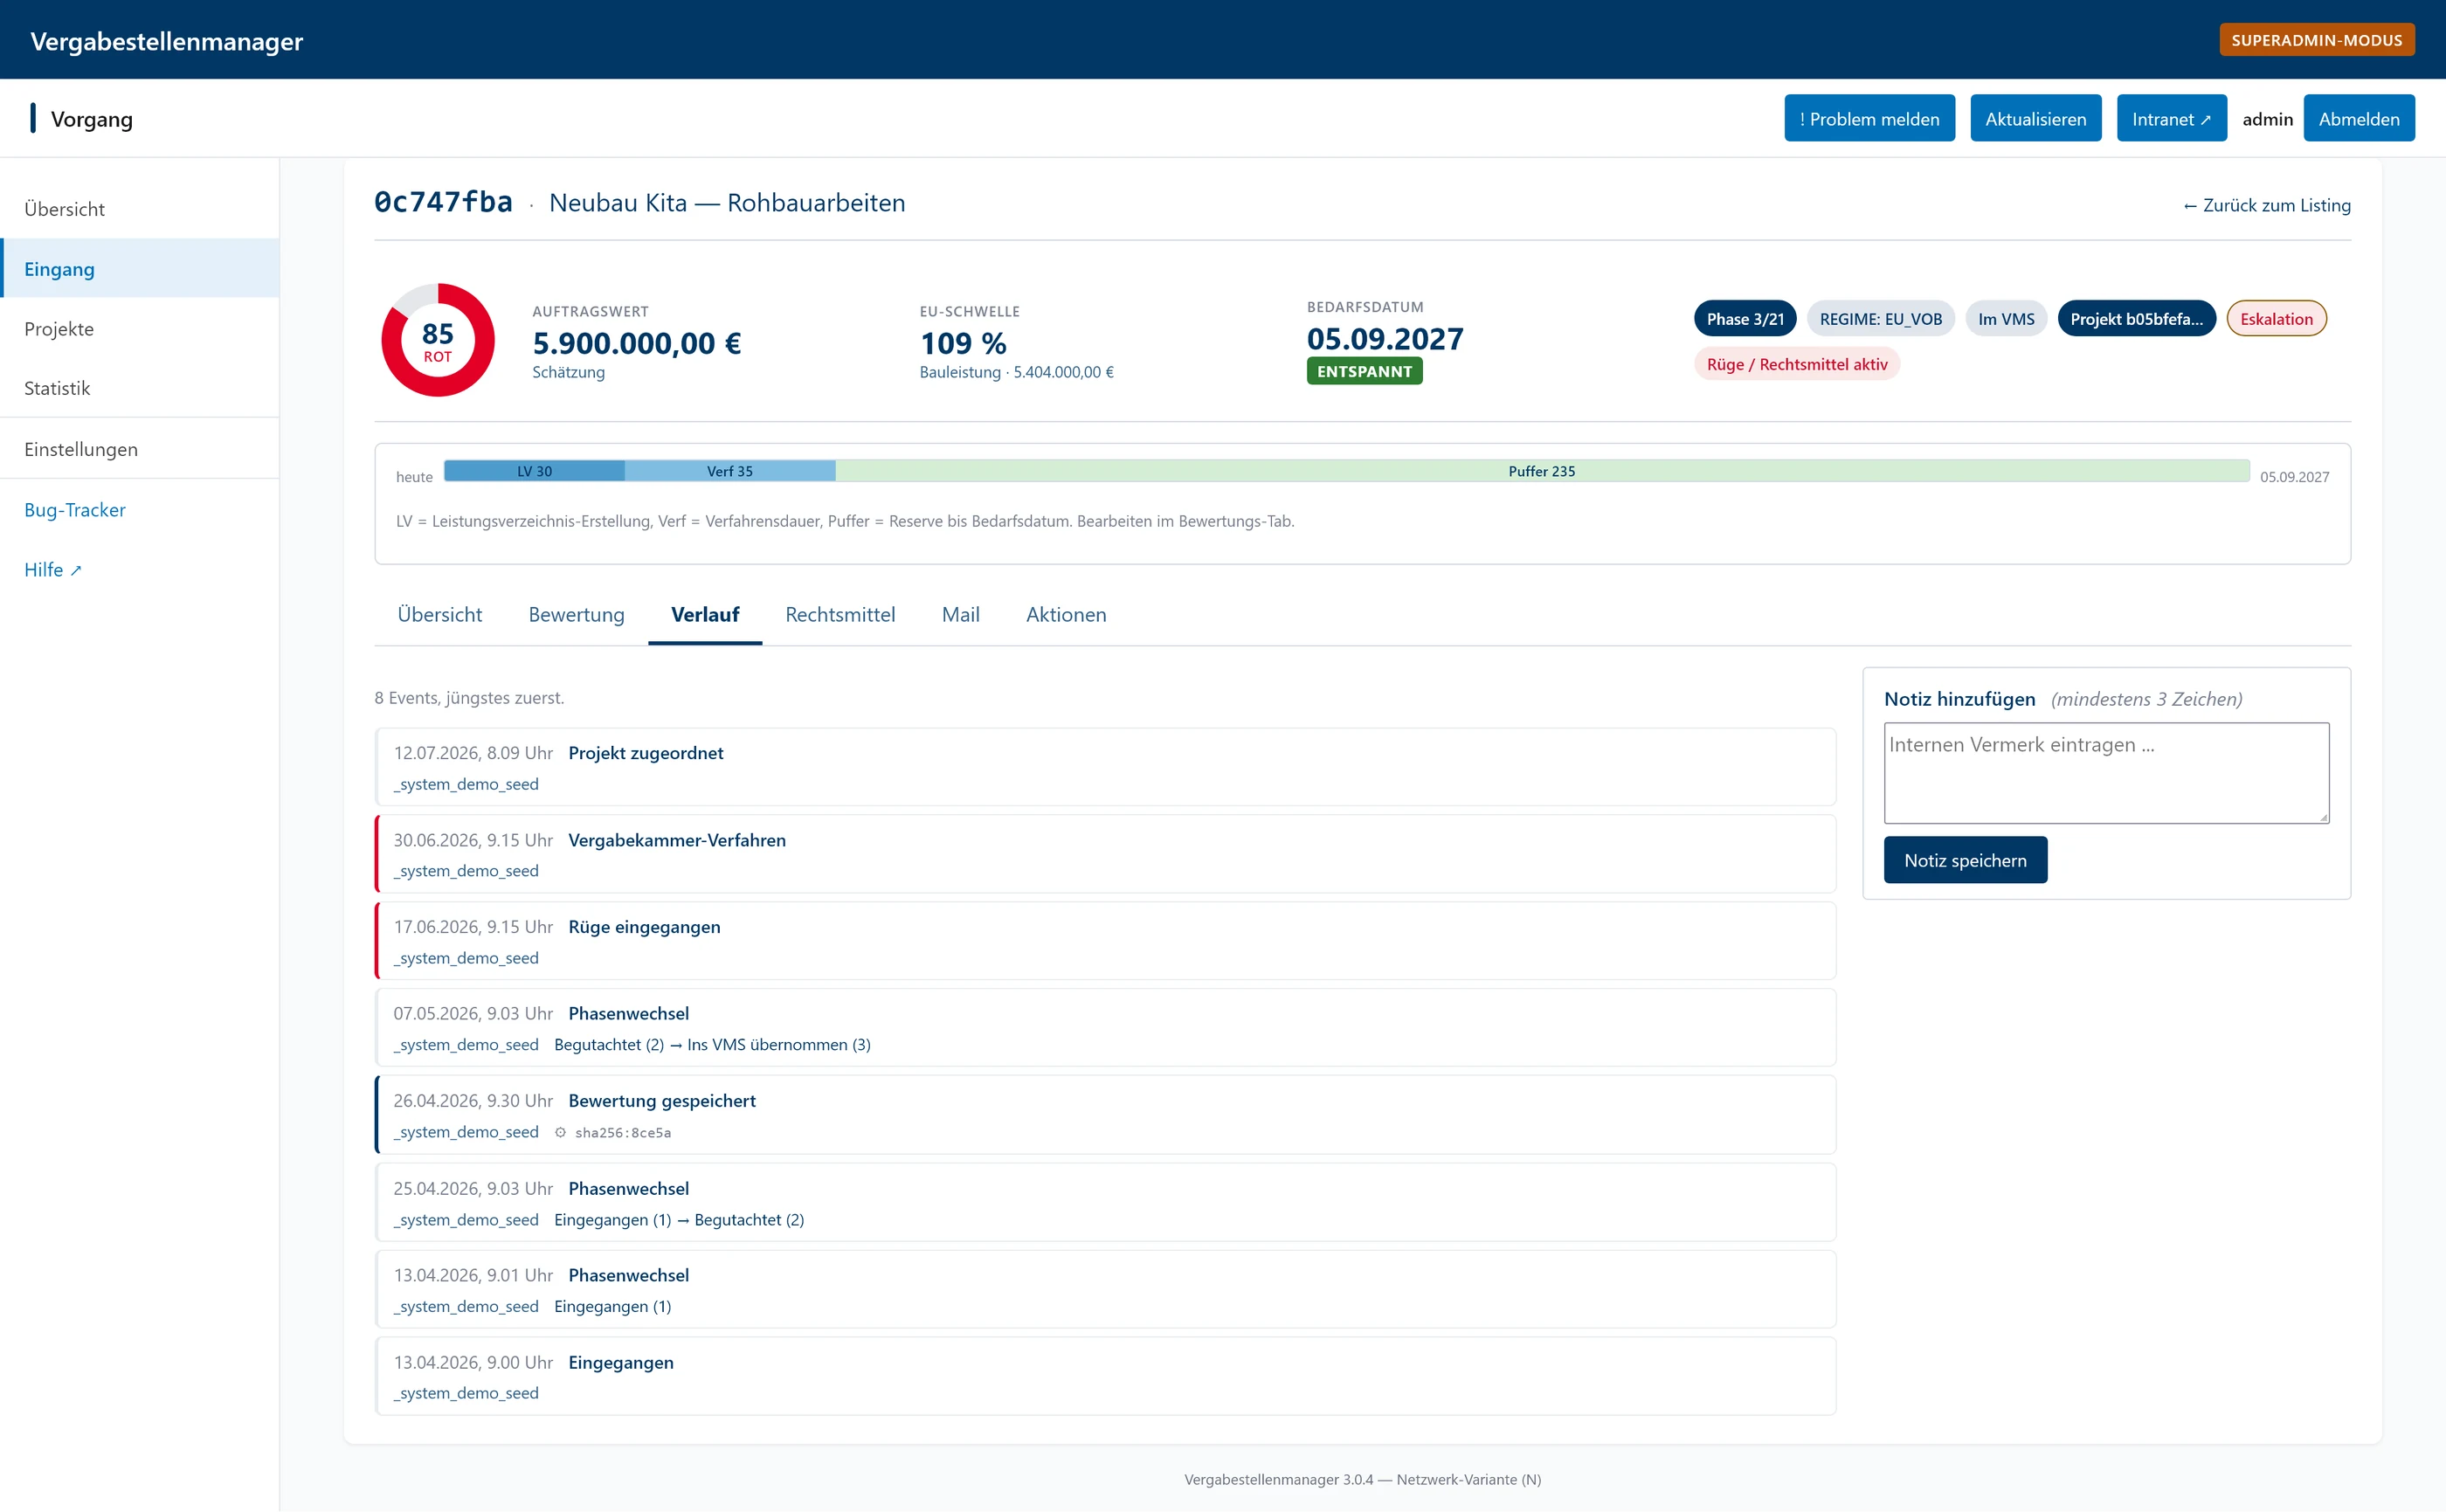Open the Projekt b05bfefa badge
This screenshot has width=2446, height=1512.
click(2136, 318)
